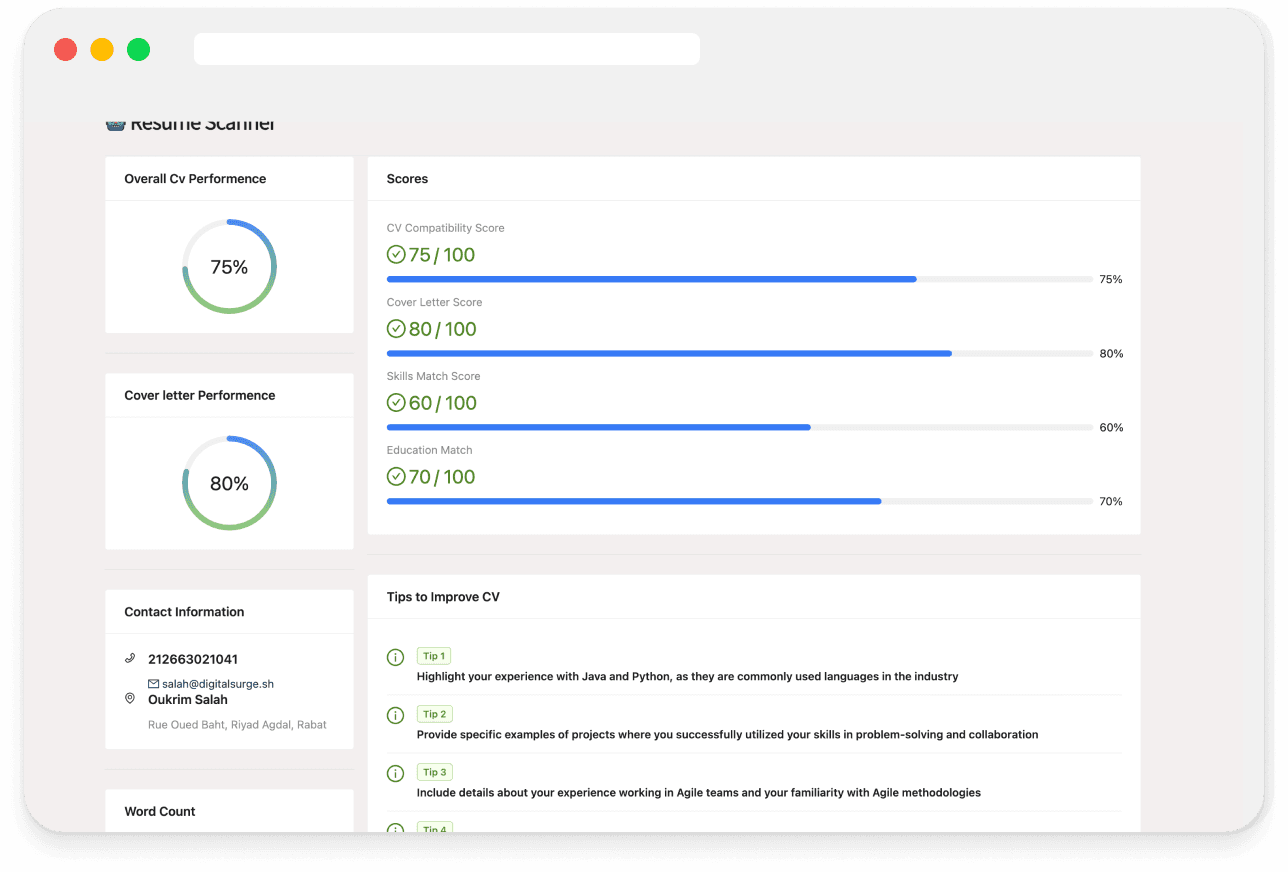The height and width of the screenshot is (872, 1288).
Task: Click the 60% label at bar end
Action: pyautogui.click(x=1111, y=427)
